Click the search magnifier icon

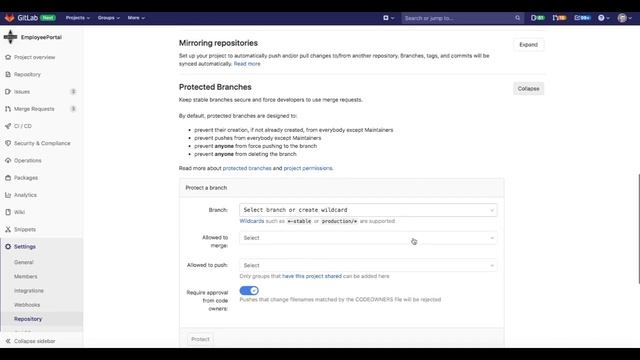(518, 18)
